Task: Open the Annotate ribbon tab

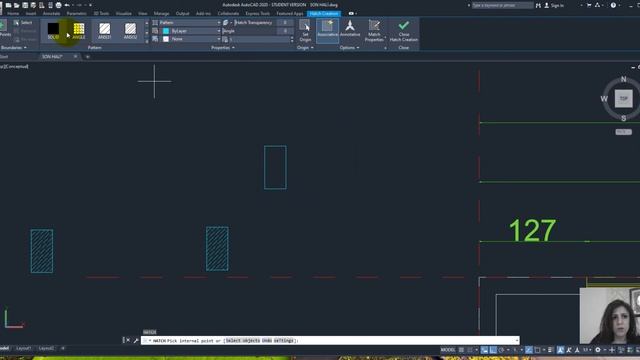Action: coord(51,13)
